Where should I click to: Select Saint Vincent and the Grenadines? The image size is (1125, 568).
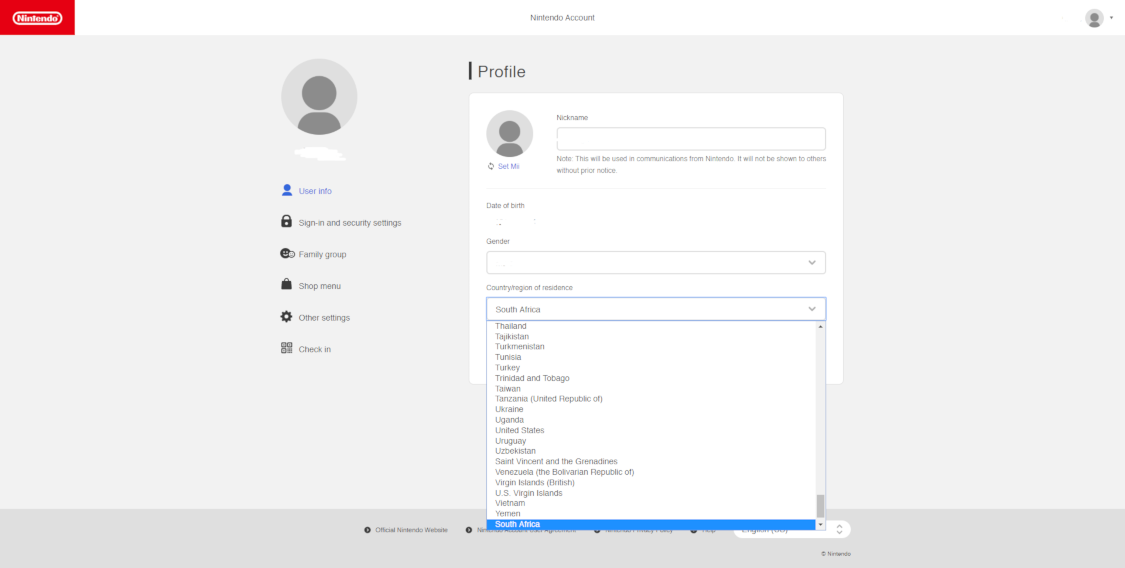[x=651, y=461]
